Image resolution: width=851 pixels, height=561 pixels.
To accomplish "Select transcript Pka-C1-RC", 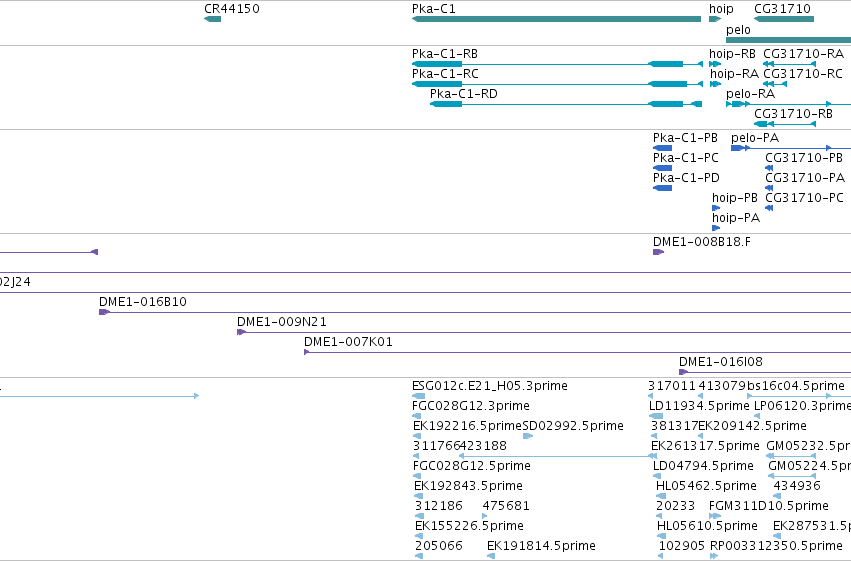I will 557,84.
